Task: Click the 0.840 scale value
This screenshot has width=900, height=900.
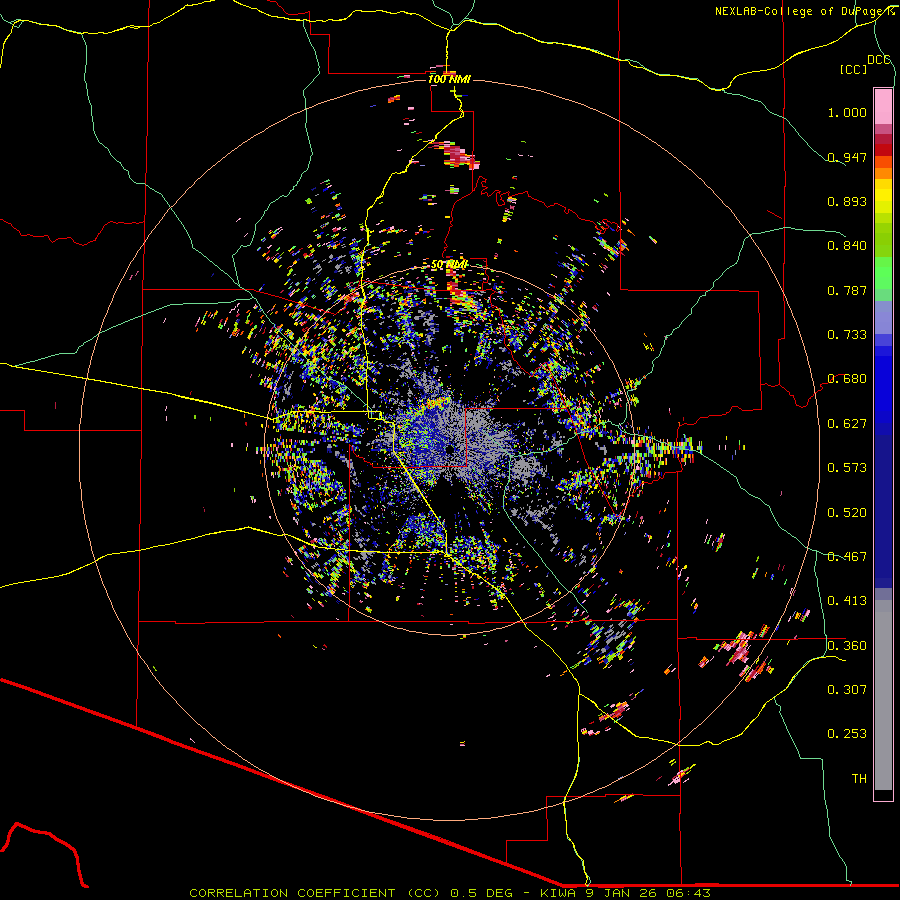Action: point(847,246)
